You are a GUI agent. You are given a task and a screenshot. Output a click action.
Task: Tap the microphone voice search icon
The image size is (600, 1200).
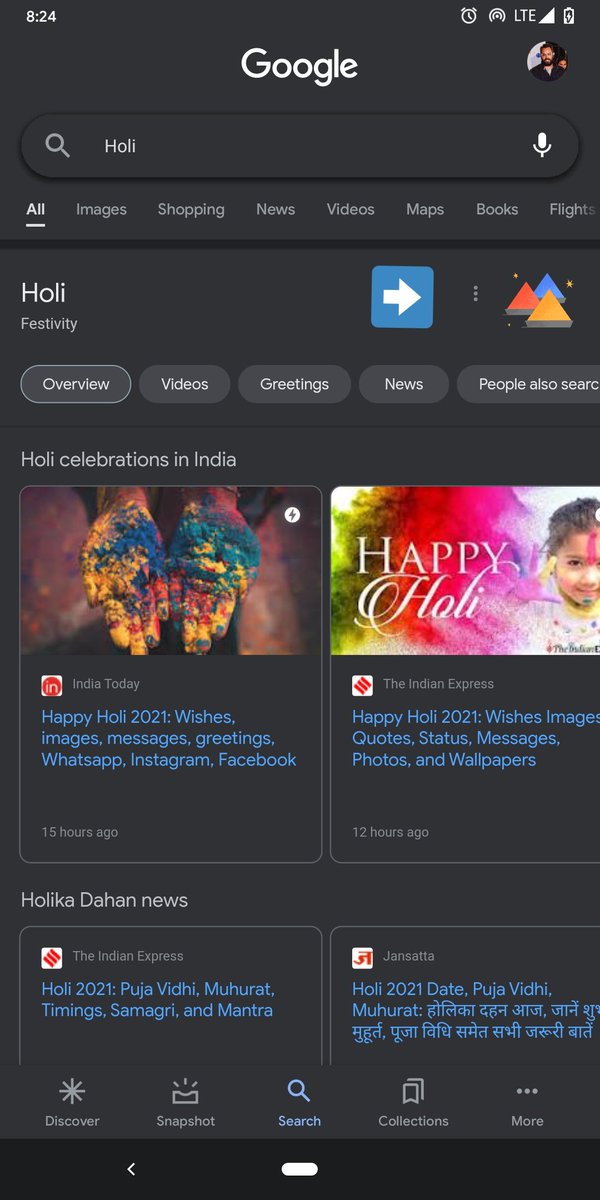tap(542, 145)
